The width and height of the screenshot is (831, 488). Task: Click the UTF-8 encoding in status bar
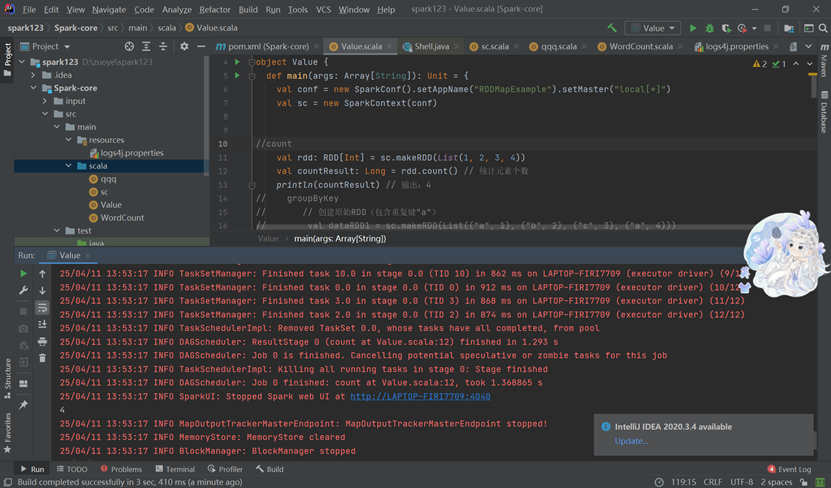(741, 482)
